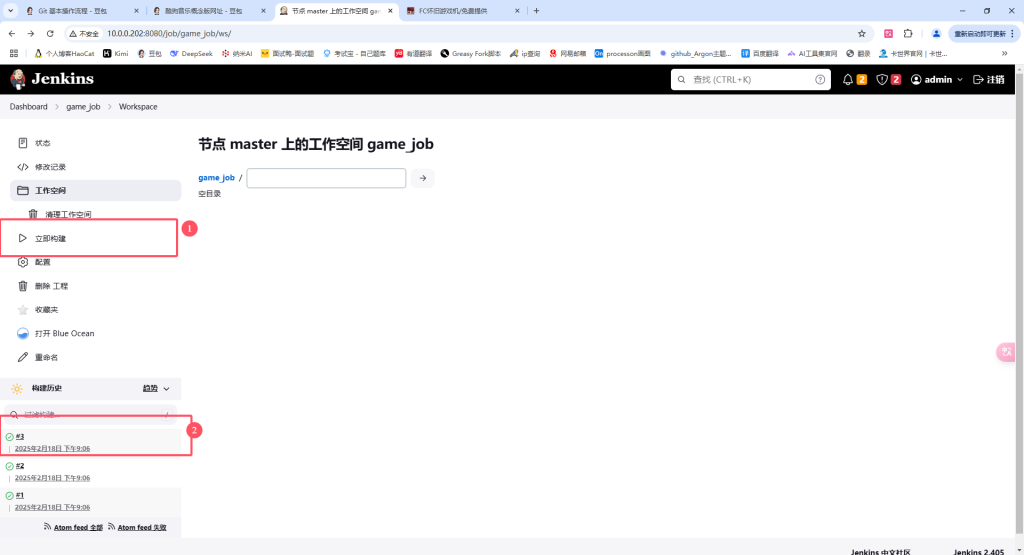
Task: Click 重命名 pencil icon
Action: point(23,357)
